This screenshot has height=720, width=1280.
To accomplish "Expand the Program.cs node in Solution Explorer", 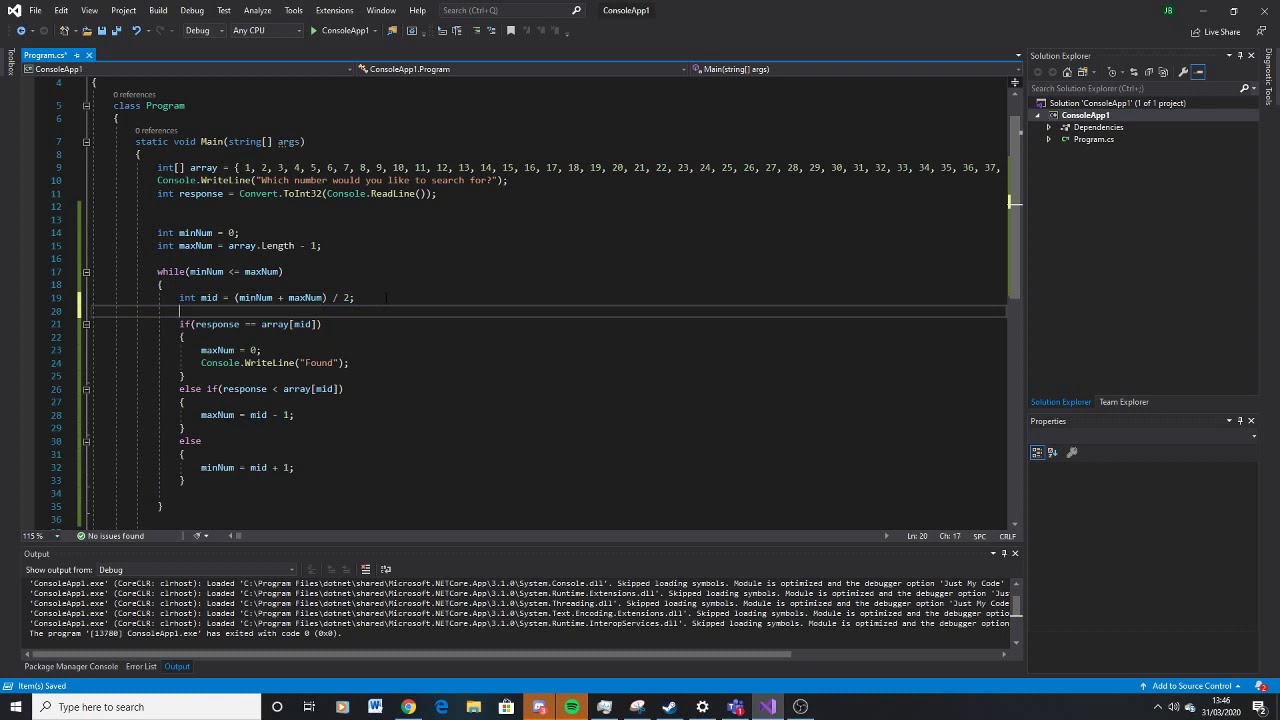I will pos(1049,140).
